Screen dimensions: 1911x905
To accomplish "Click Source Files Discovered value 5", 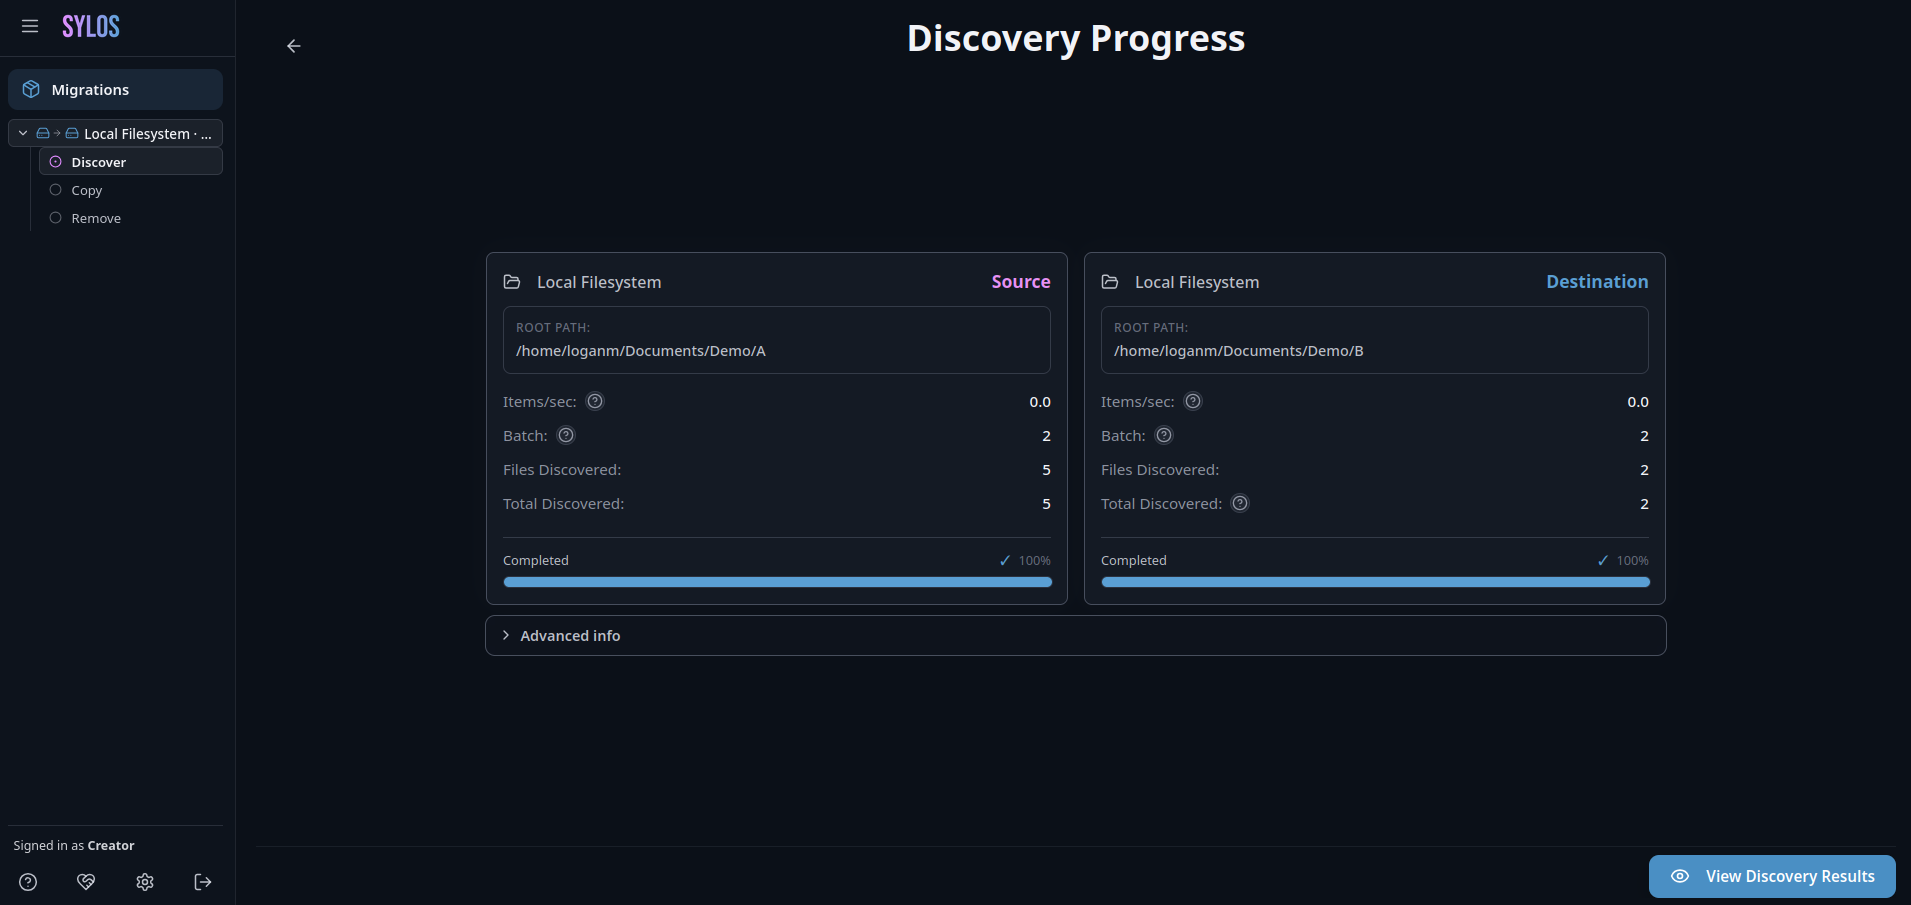I will [1046, 470].
